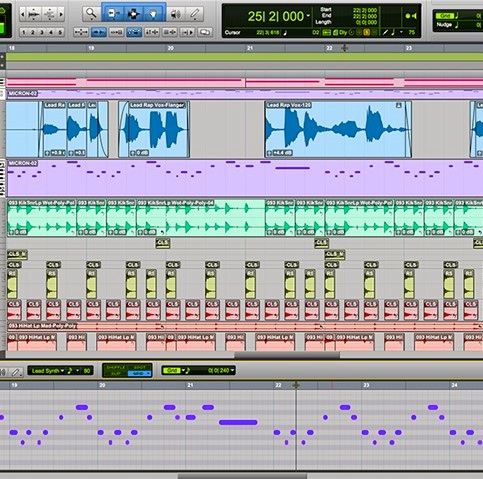The width and height of the screenshot is (483, 479).
Task: Recall zoom preset 2
Action: point(33,32)
